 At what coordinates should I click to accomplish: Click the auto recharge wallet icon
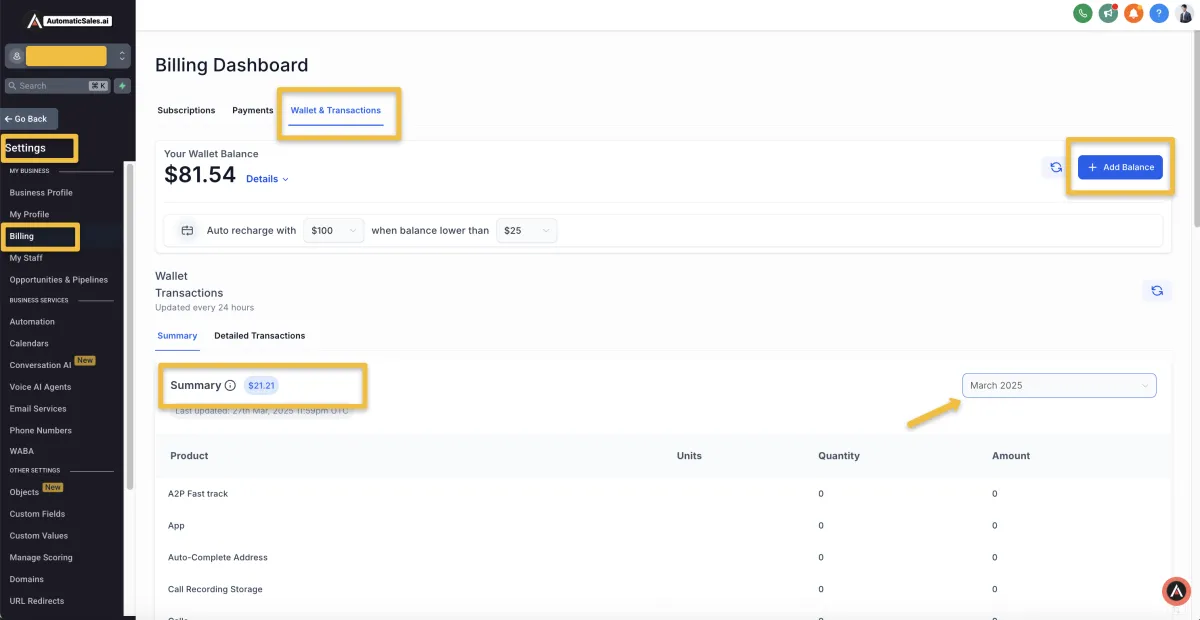(187, 230)
